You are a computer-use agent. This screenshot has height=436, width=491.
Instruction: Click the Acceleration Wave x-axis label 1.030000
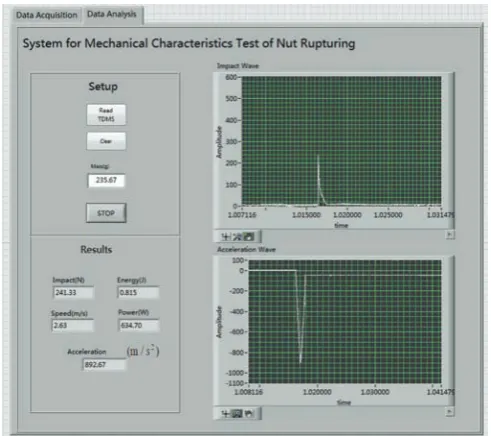click(x=375, y=392)
